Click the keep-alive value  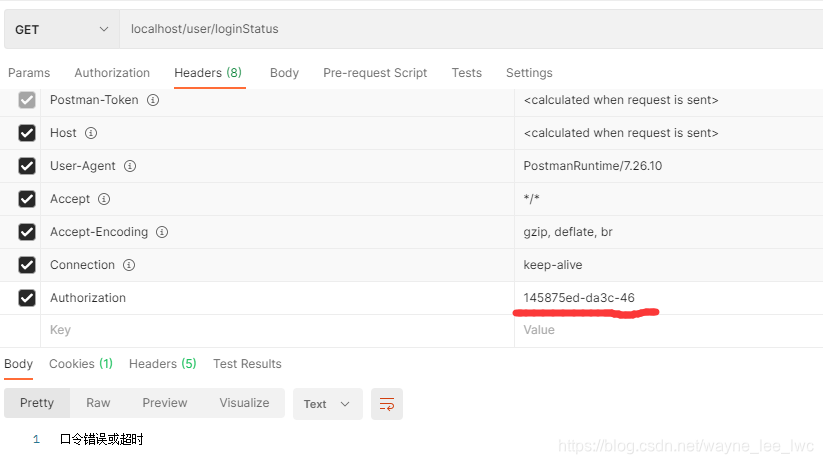pos(553,265)
